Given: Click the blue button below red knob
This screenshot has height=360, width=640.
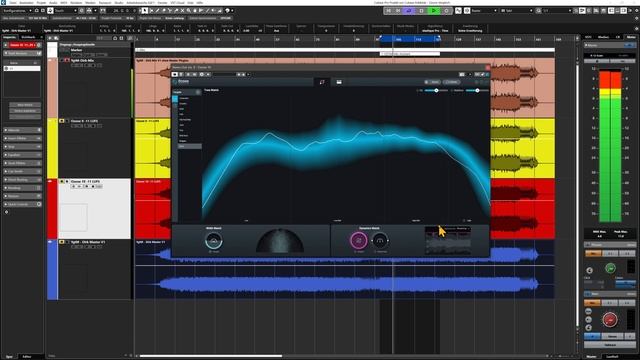Looking at the screenshot, I should [593, 336].
